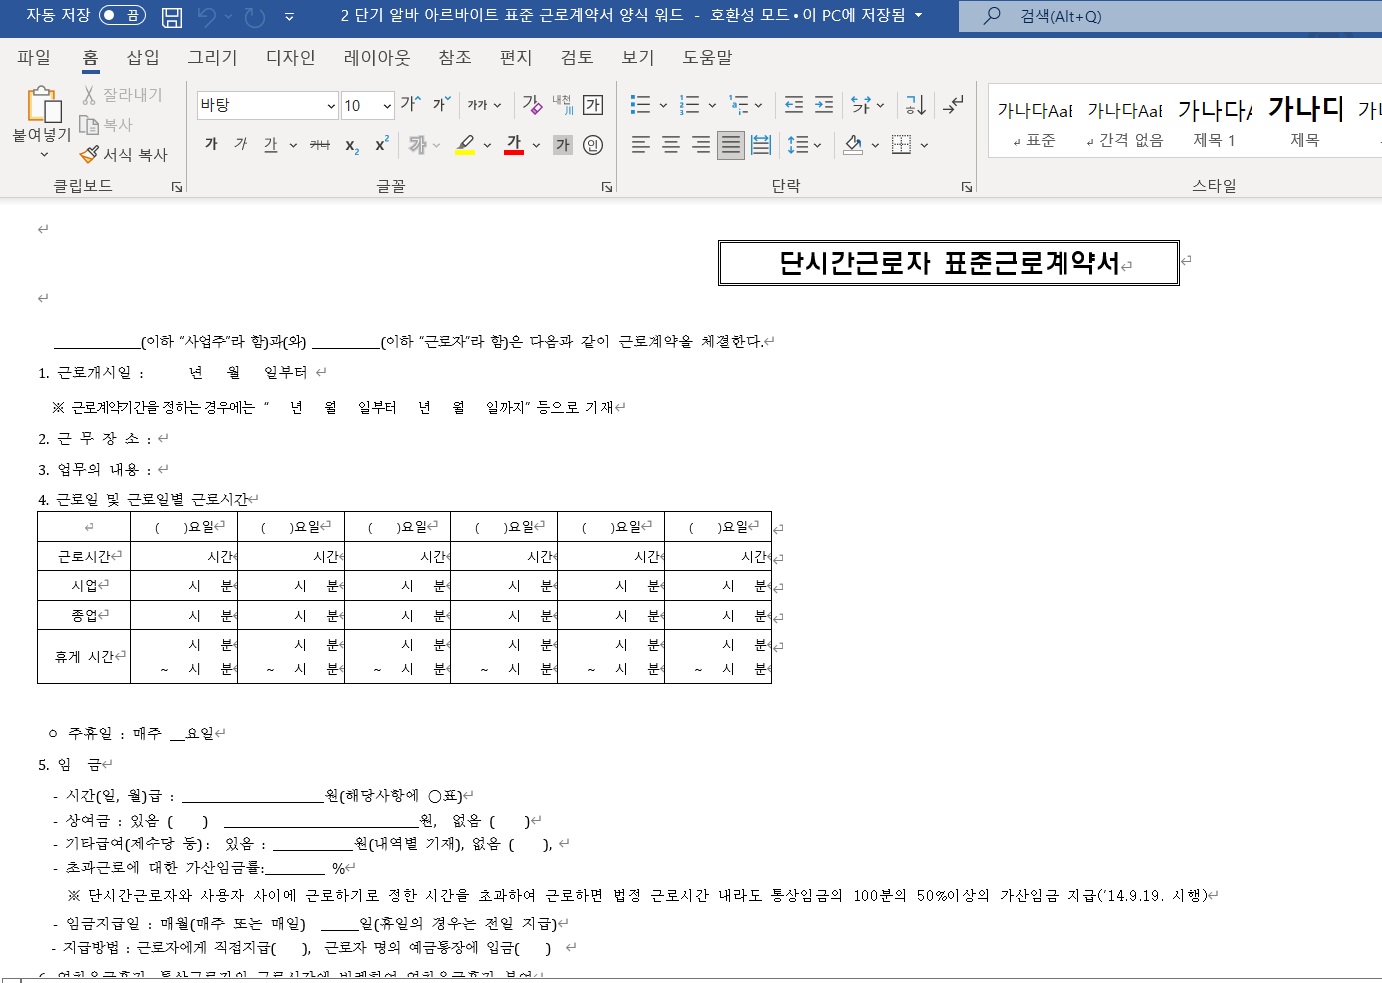Click bullet list icon
Viewport: 1382px width, 983px height.
pos(641,104)
